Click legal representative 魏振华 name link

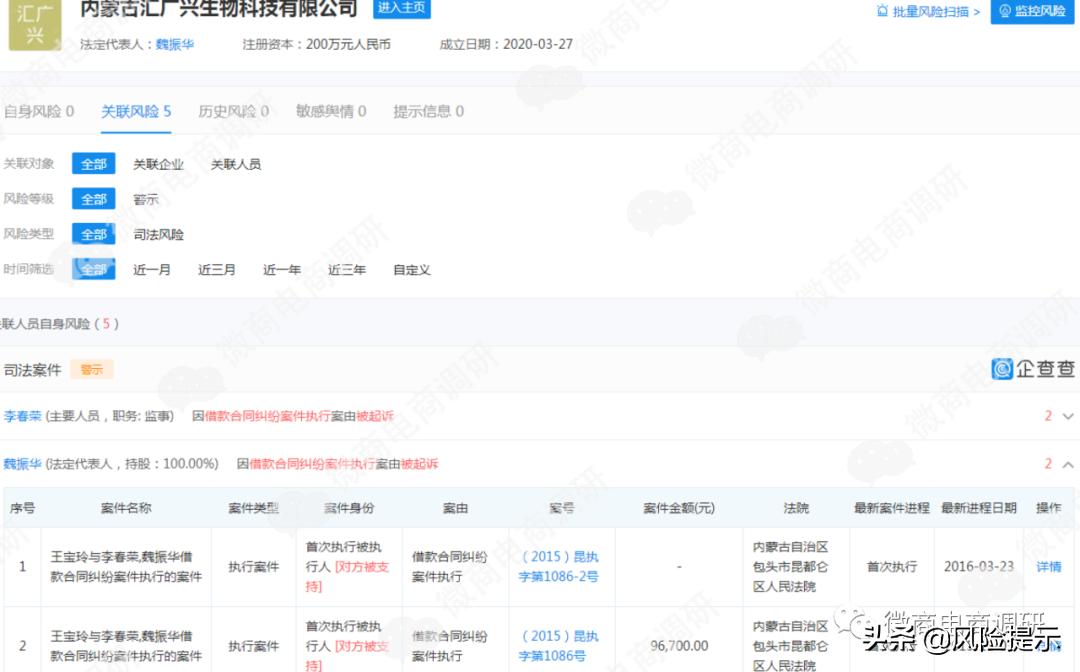click(x=22, y=463)
